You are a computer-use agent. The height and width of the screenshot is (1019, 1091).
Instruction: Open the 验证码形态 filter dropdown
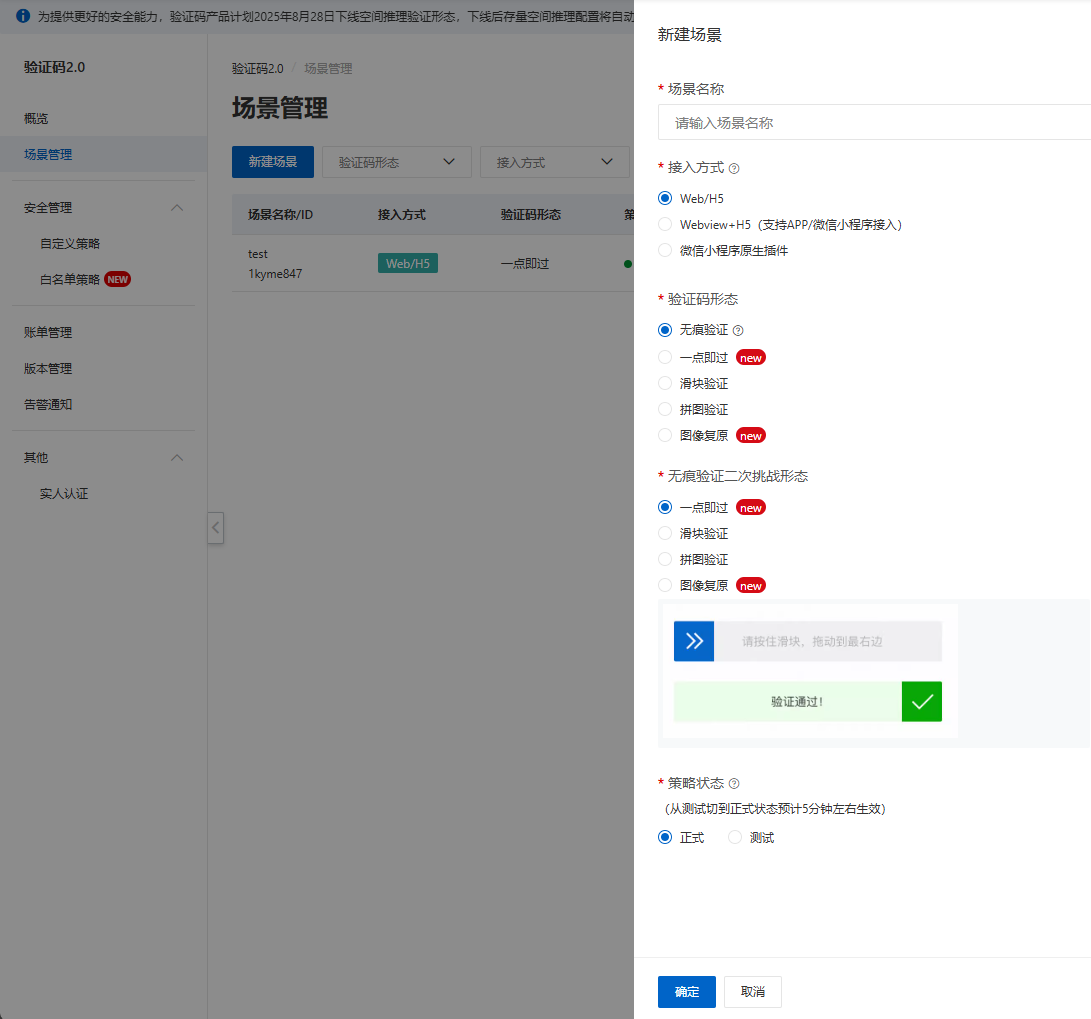coord(396,161)
